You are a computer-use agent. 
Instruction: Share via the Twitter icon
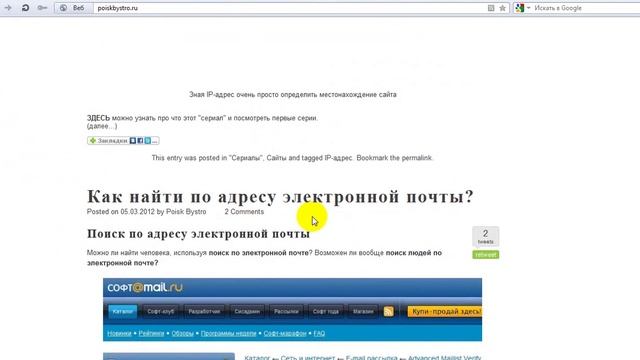(147, 140)
